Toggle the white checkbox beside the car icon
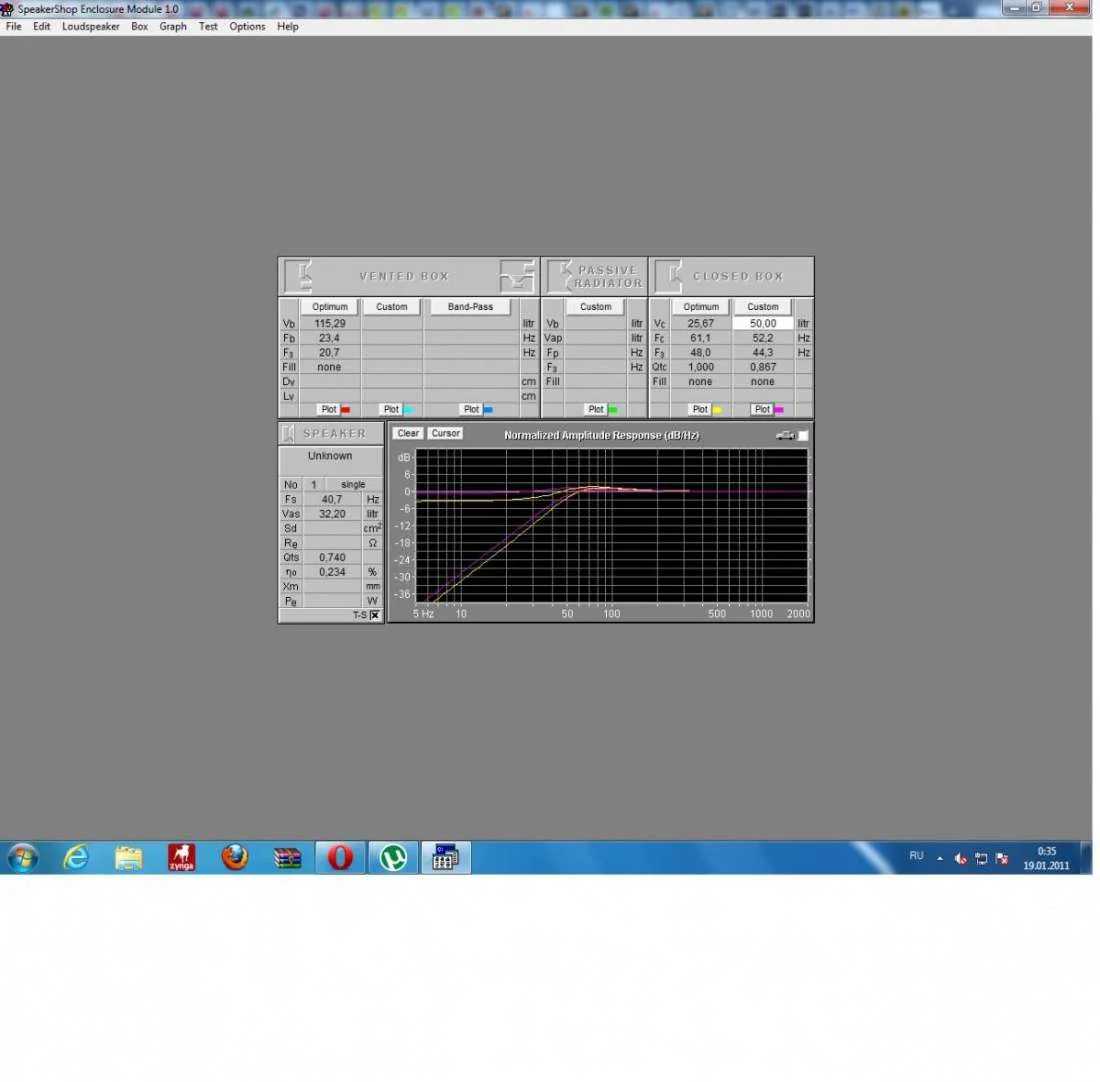This screenshot has width=1100, height=1082. coord(803,436)
